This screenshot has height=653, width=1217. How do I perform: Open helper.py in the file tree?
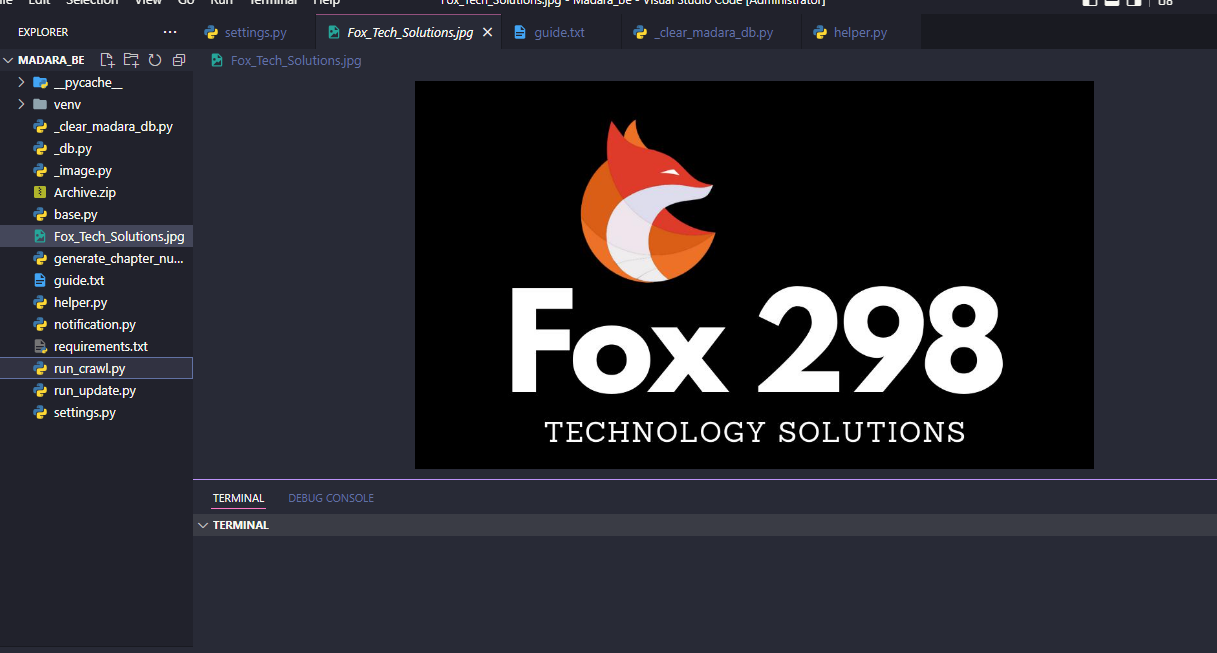pyautogui.click(x=96, y=302)
